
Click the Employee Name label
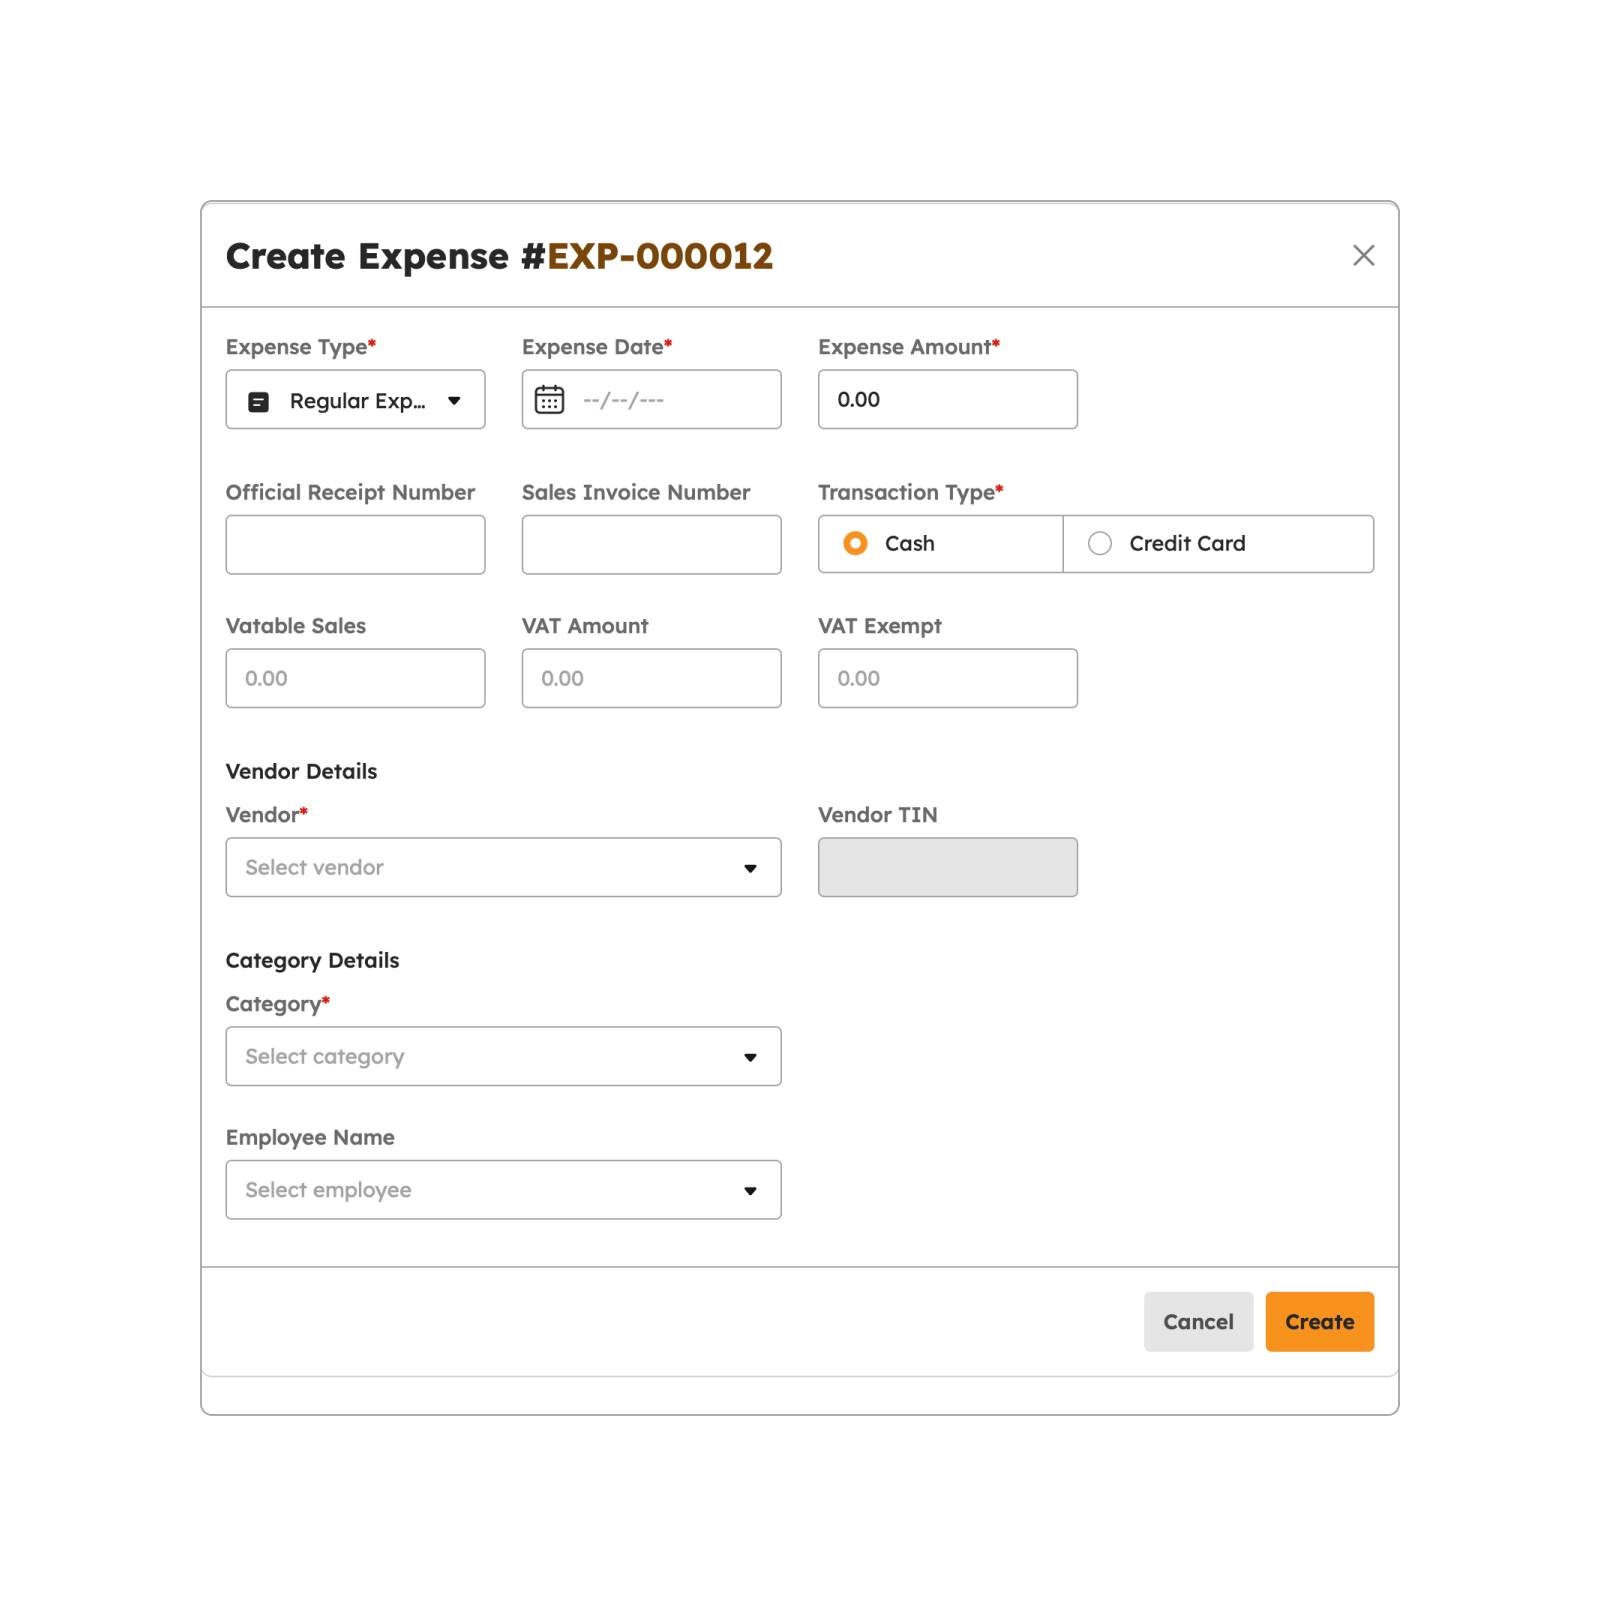(310, 1138)
